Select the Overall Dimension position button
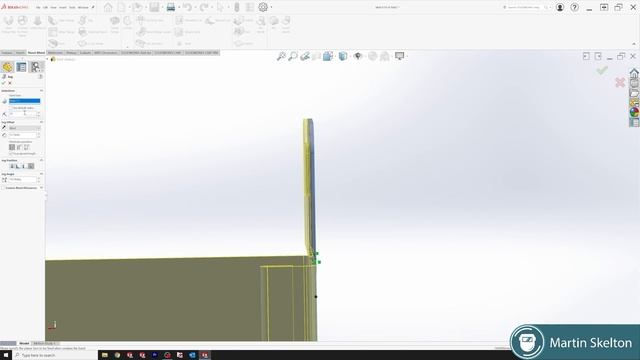This screenshot has width=640, height=360. 27,147
